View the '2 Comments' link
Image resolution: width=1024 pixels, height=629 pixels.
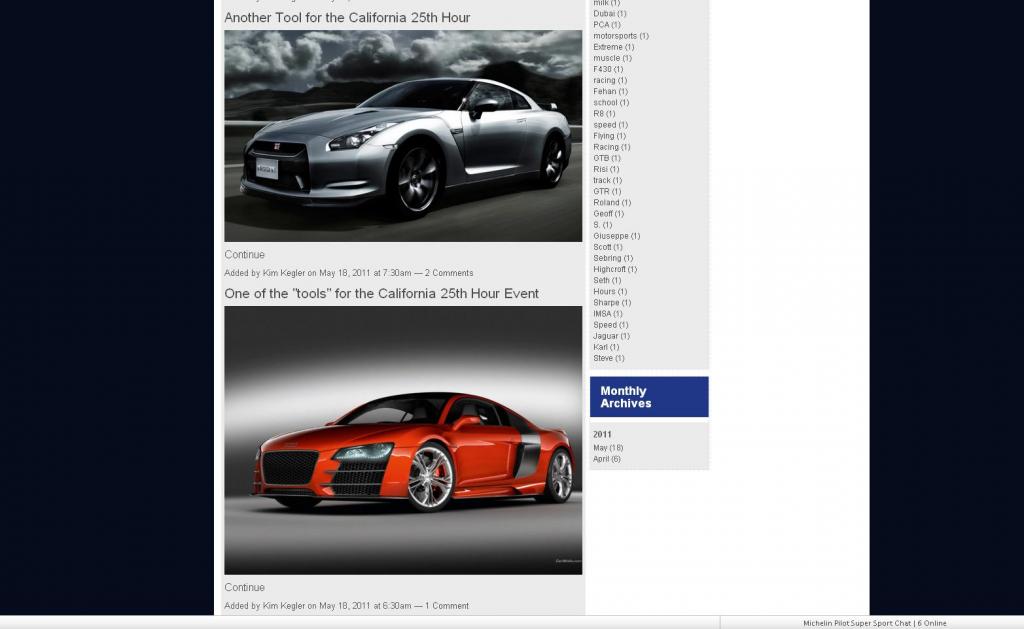(449, 273)
